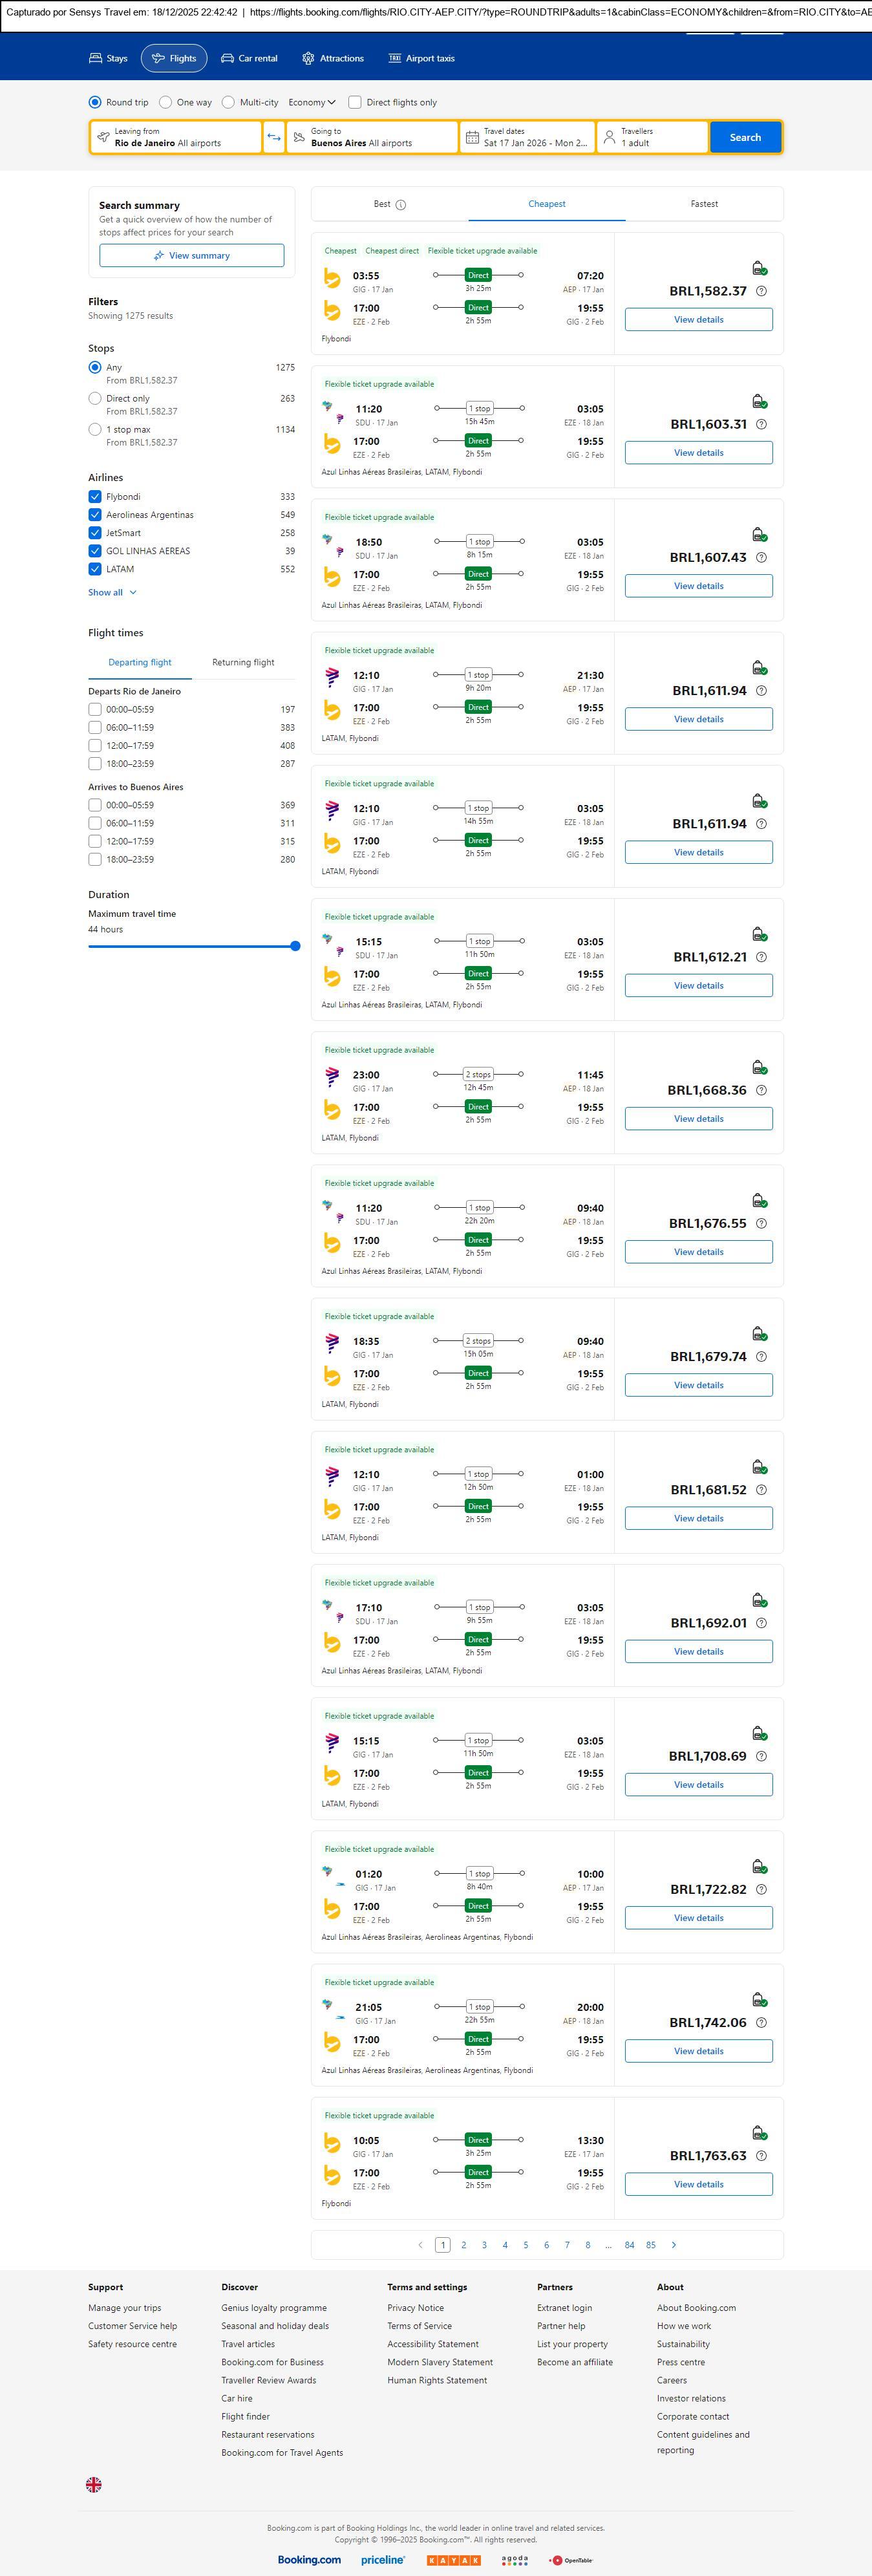The width and height of the screenshot is (872, 2576).
Task: Click the swap origin and destination arrows icon
Action: (274, 137)
